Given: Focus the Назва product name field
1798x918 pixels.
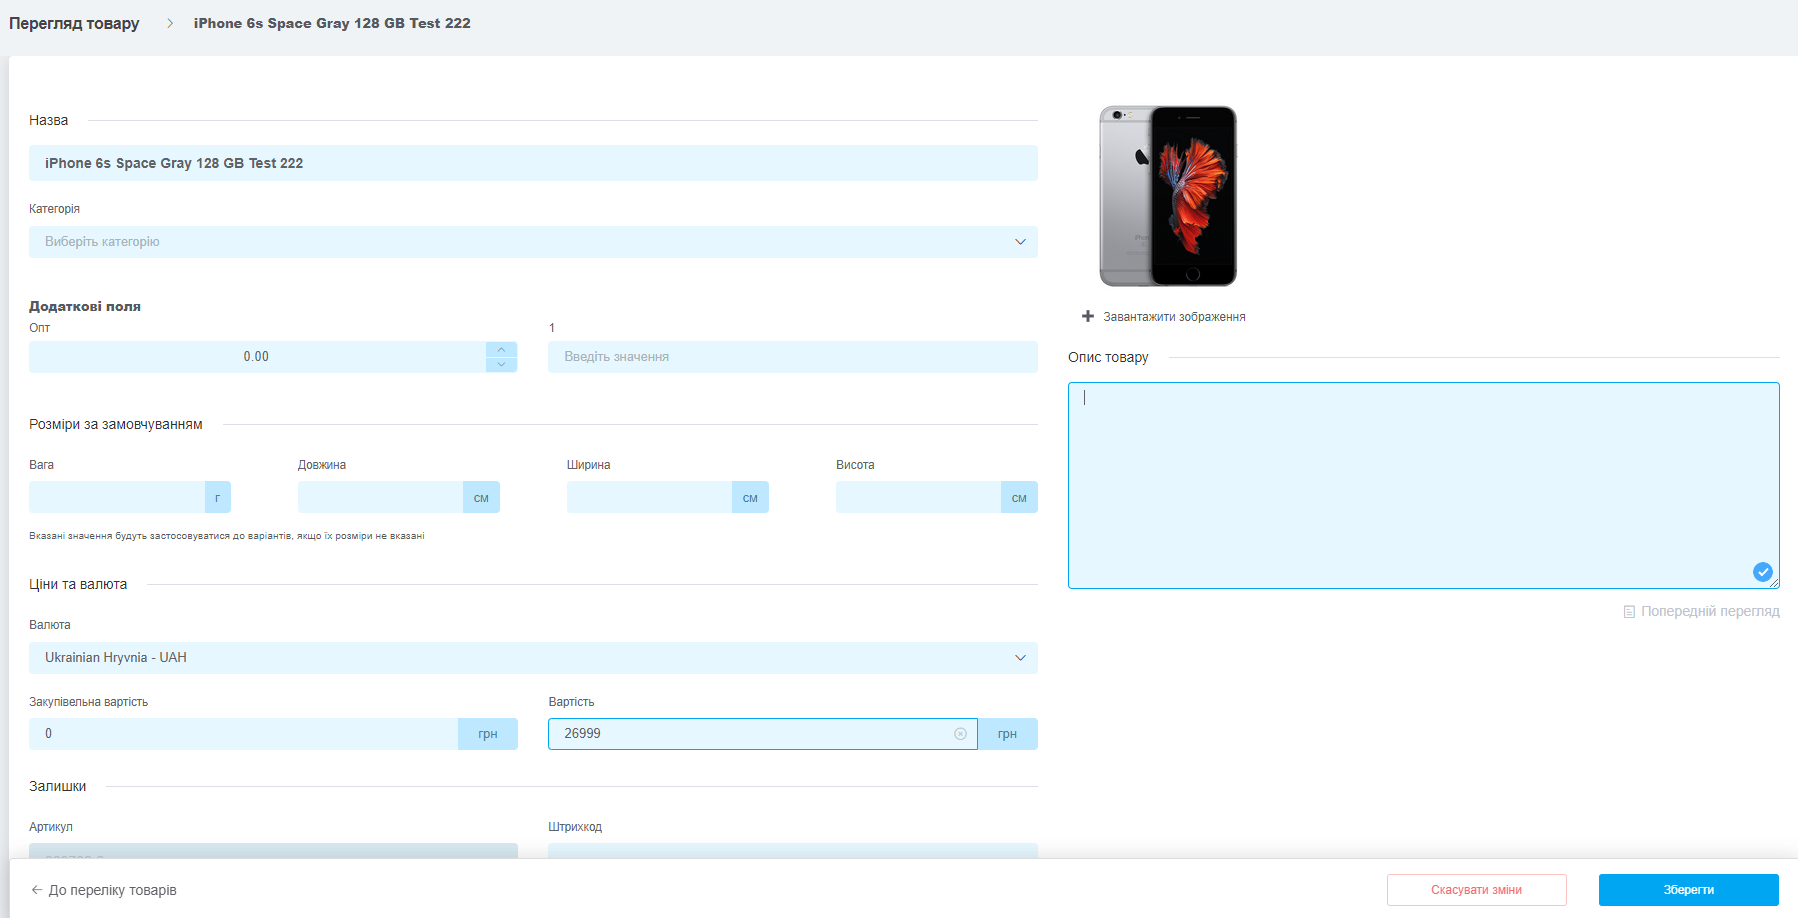Looking at the screenshot, I should point(533,163).
